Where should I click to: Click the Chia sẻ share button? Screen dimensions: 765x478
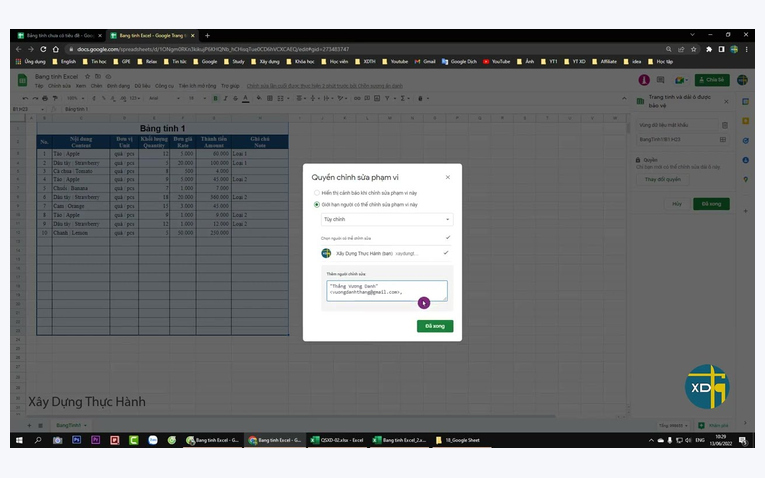[x=712, y=80]
